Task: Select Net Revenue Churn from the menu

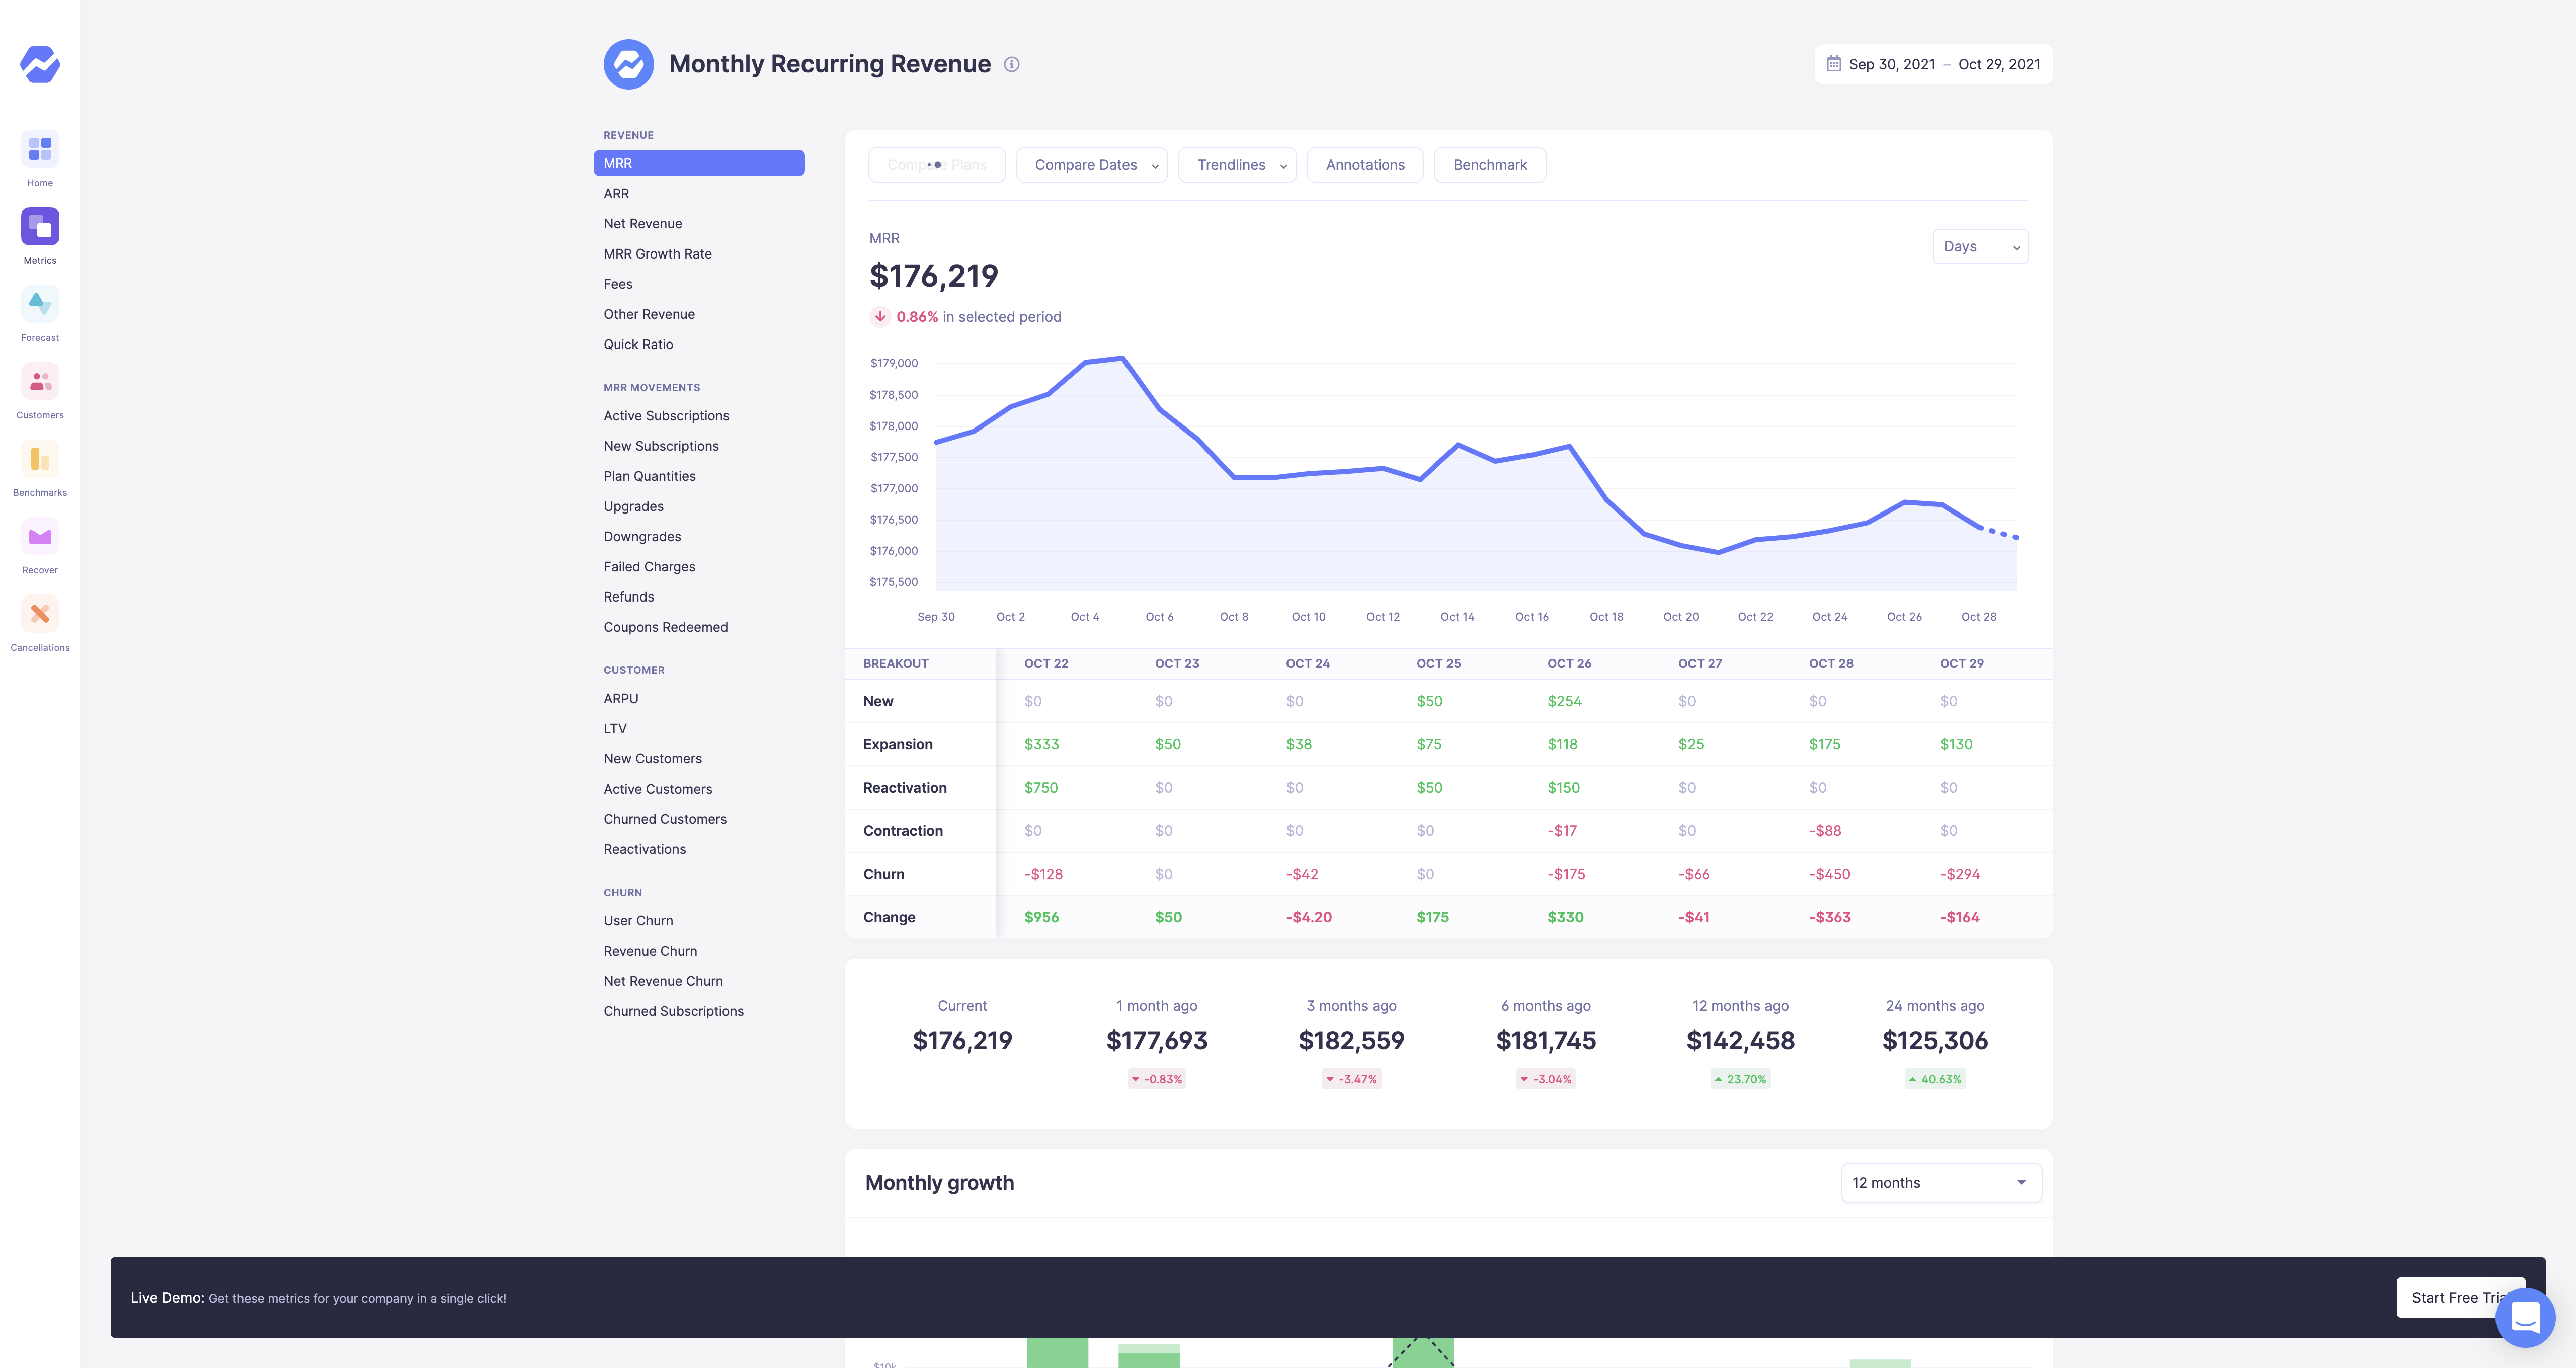Action: (x=663, y=981)
